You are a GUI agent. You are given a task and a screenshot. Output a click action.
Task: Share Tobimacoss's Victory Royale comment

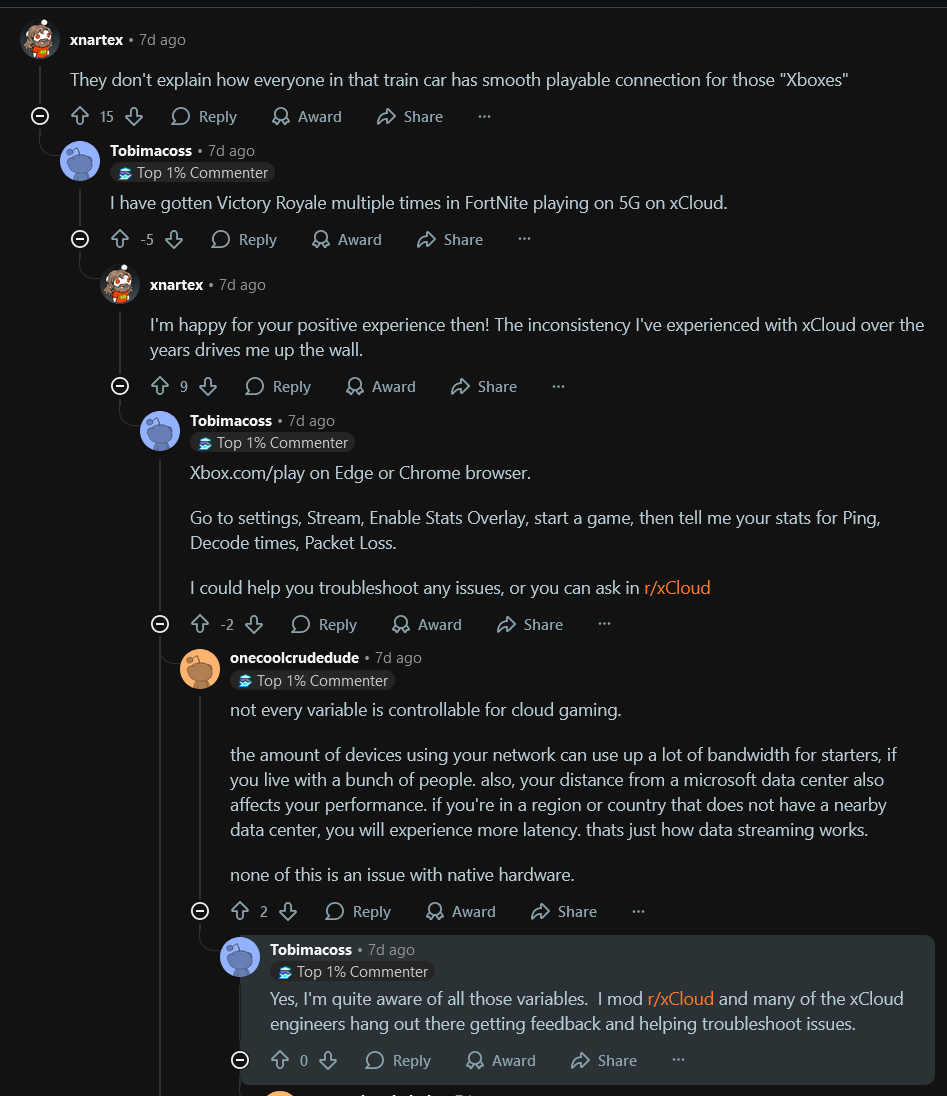[450, 240]
